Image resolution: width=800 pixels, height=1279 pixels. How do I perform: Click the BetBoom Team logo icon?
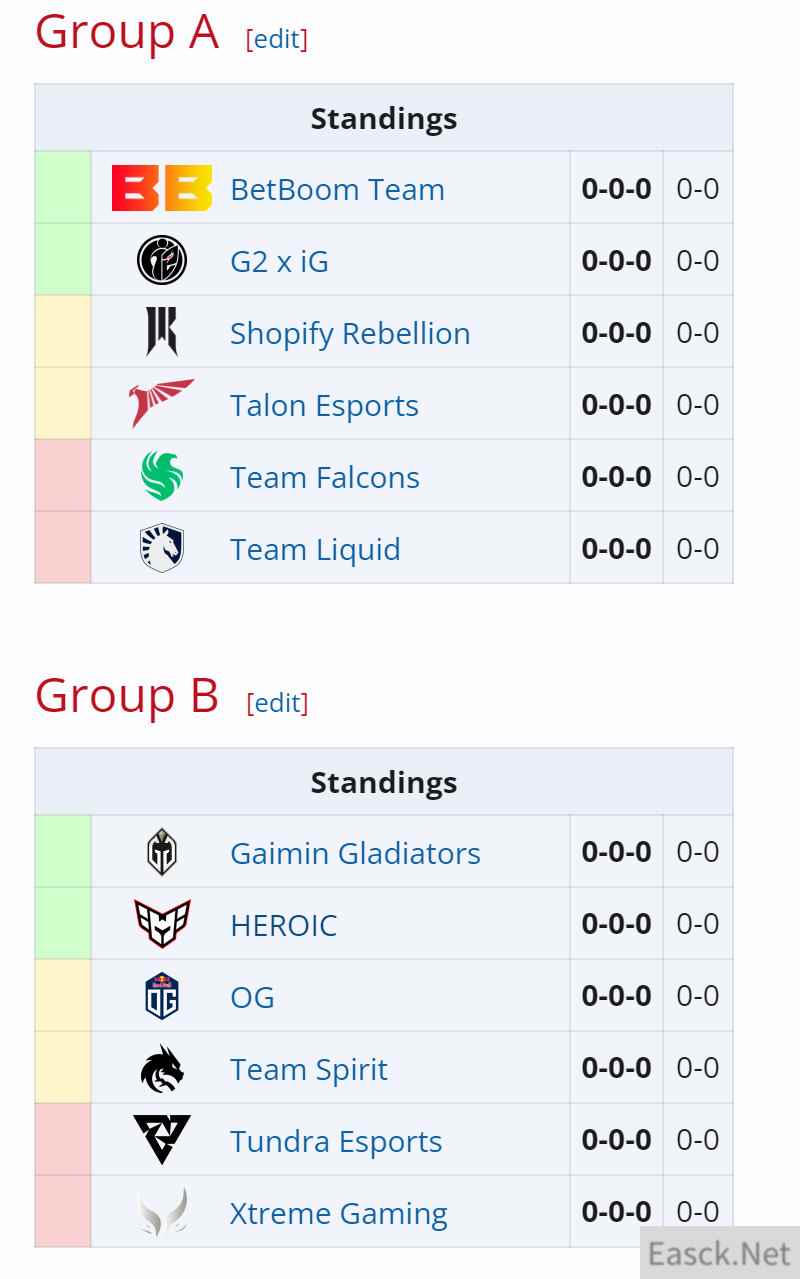[x=162, y=188]
